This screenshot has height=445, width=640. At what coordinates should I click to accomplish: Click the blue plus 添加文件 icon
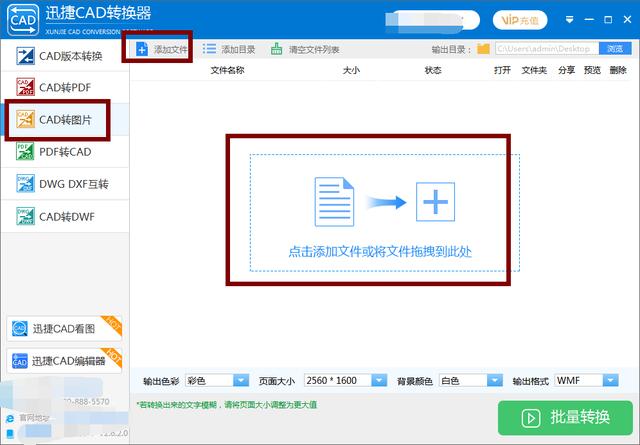(142, 49)
